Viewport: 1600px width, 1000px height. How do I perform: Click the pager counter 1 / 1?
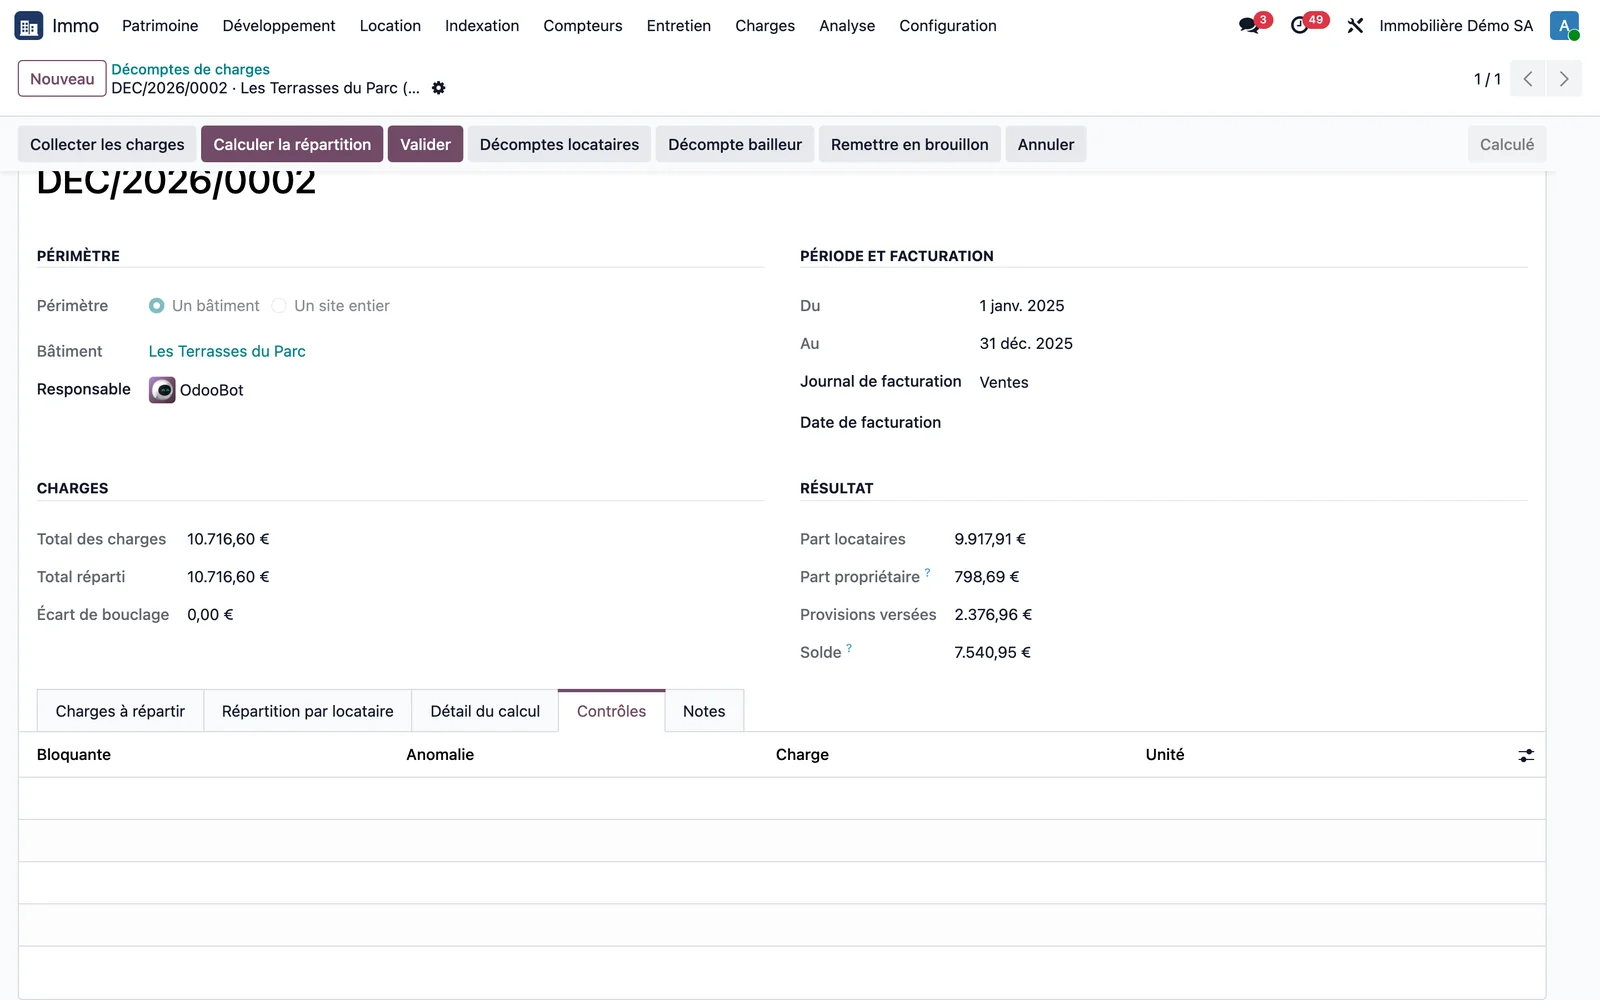click(x=1487, y=79)
